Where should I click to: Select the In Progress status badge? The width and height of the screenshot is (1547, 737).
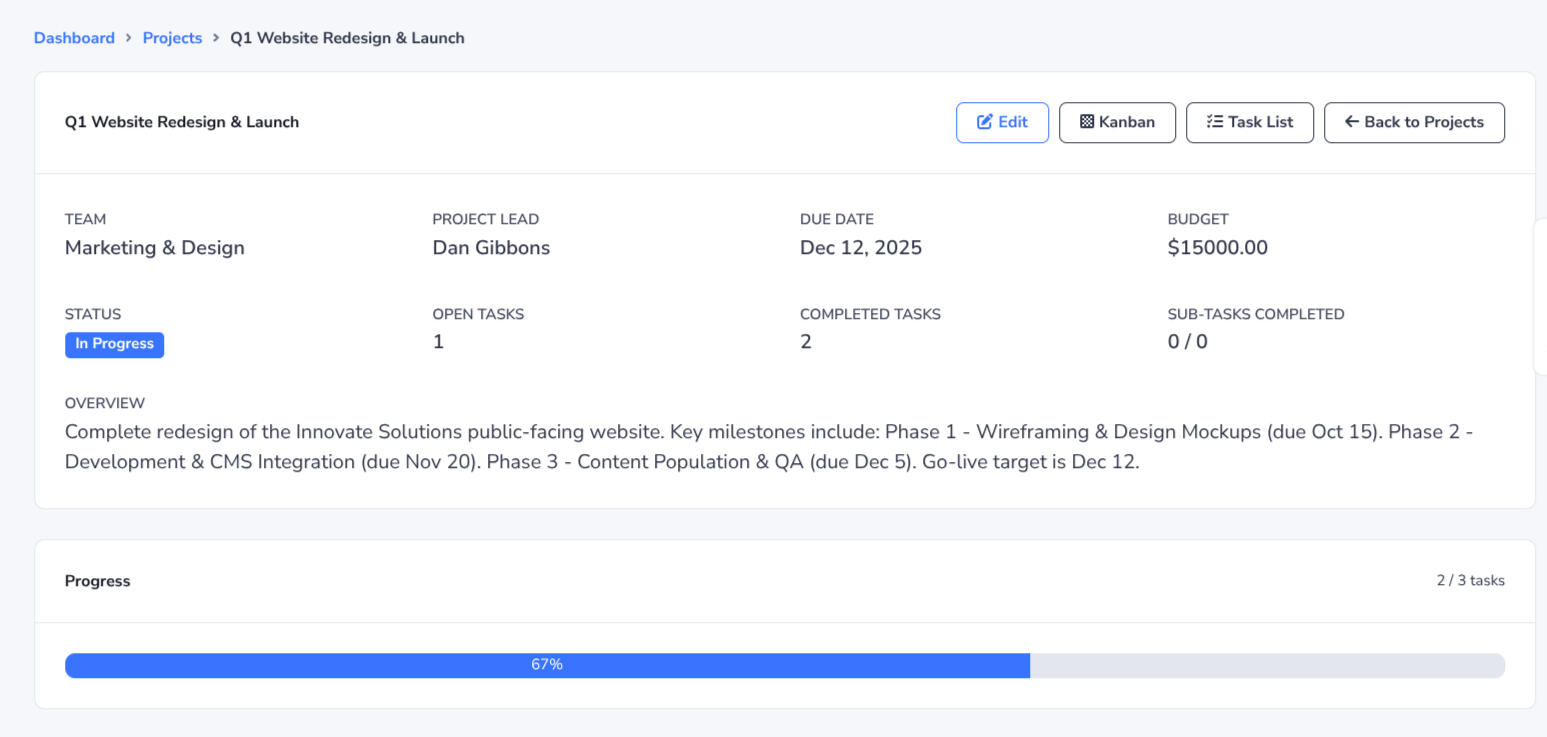pyautogui.click(x=114, y=344)
